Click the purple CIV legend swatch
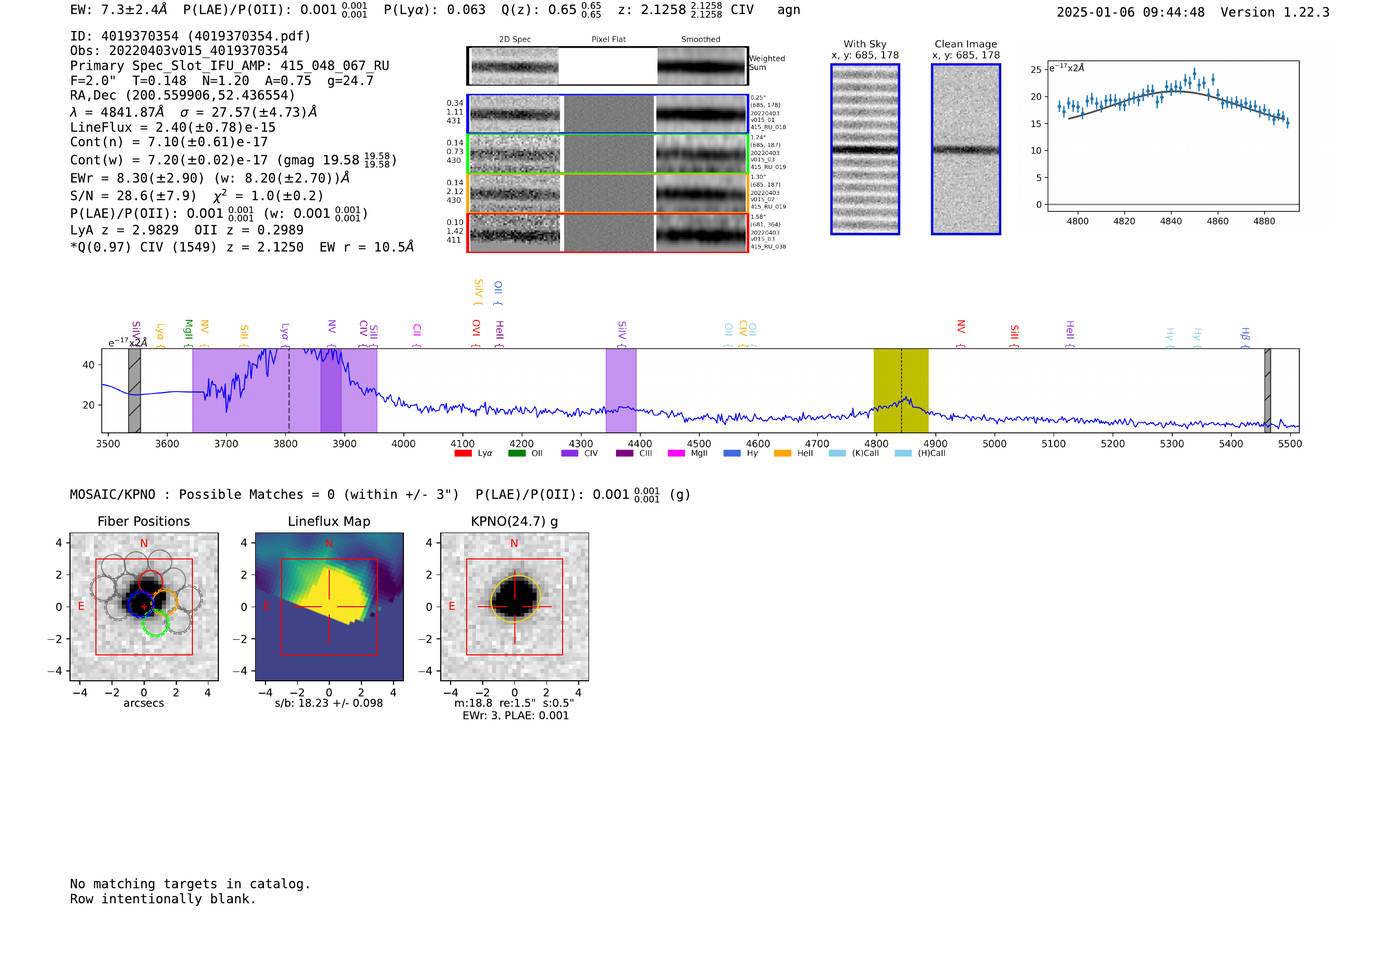The image size is (1400, 953). tap(570, 453)
